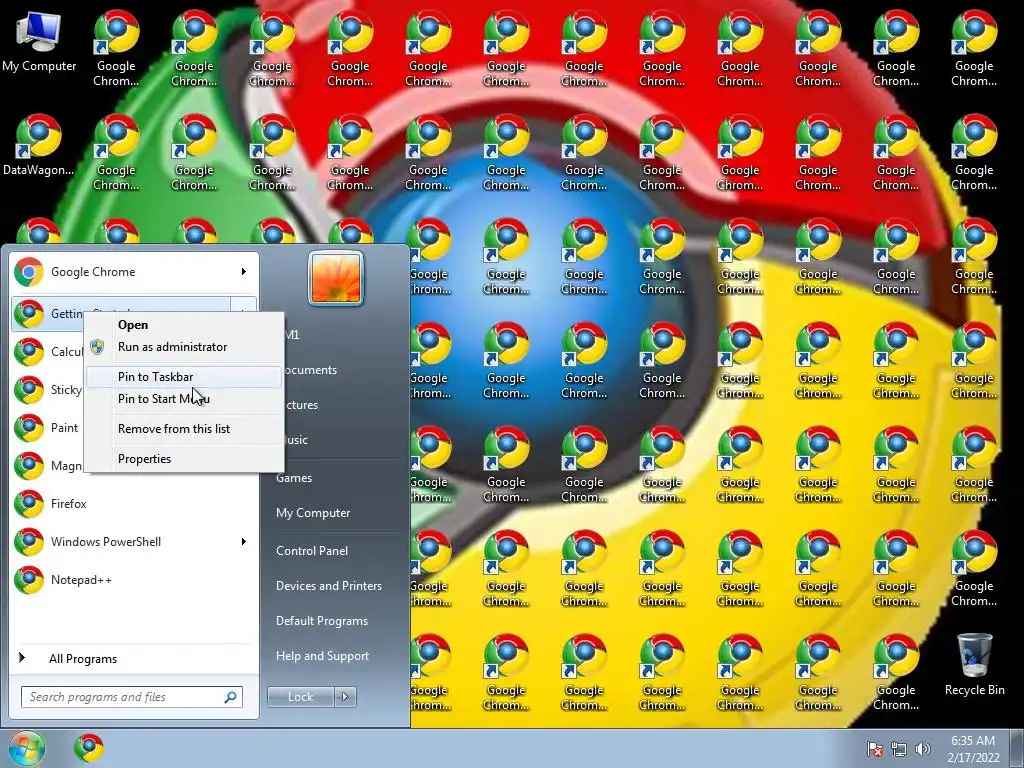Open Default Programs
1024x768 pixels.
pos(322,621)
